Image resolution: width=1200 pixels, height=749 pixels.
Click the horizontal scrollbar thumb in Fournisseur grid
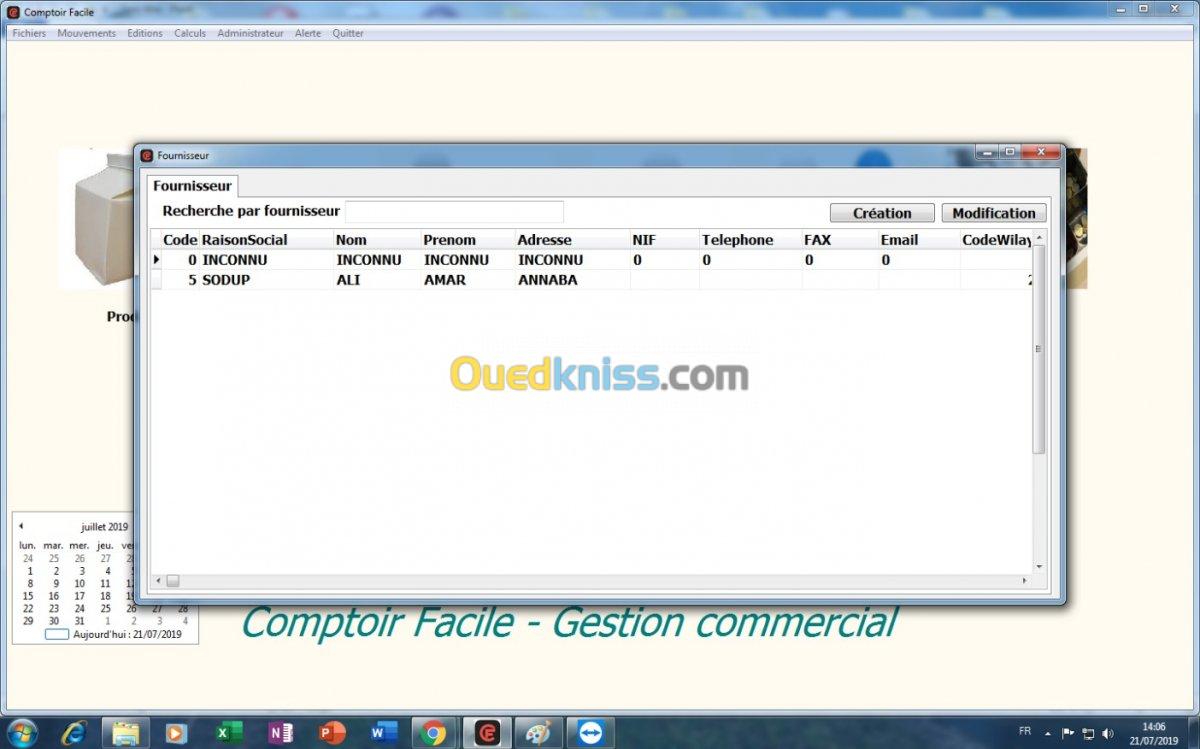pos(173,581)
